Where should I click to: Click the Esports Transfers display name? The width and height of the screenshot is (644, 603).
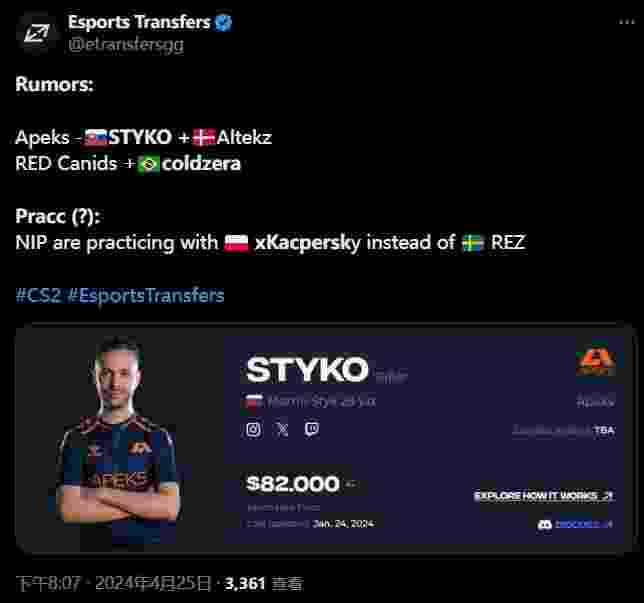tap(139, 22)
